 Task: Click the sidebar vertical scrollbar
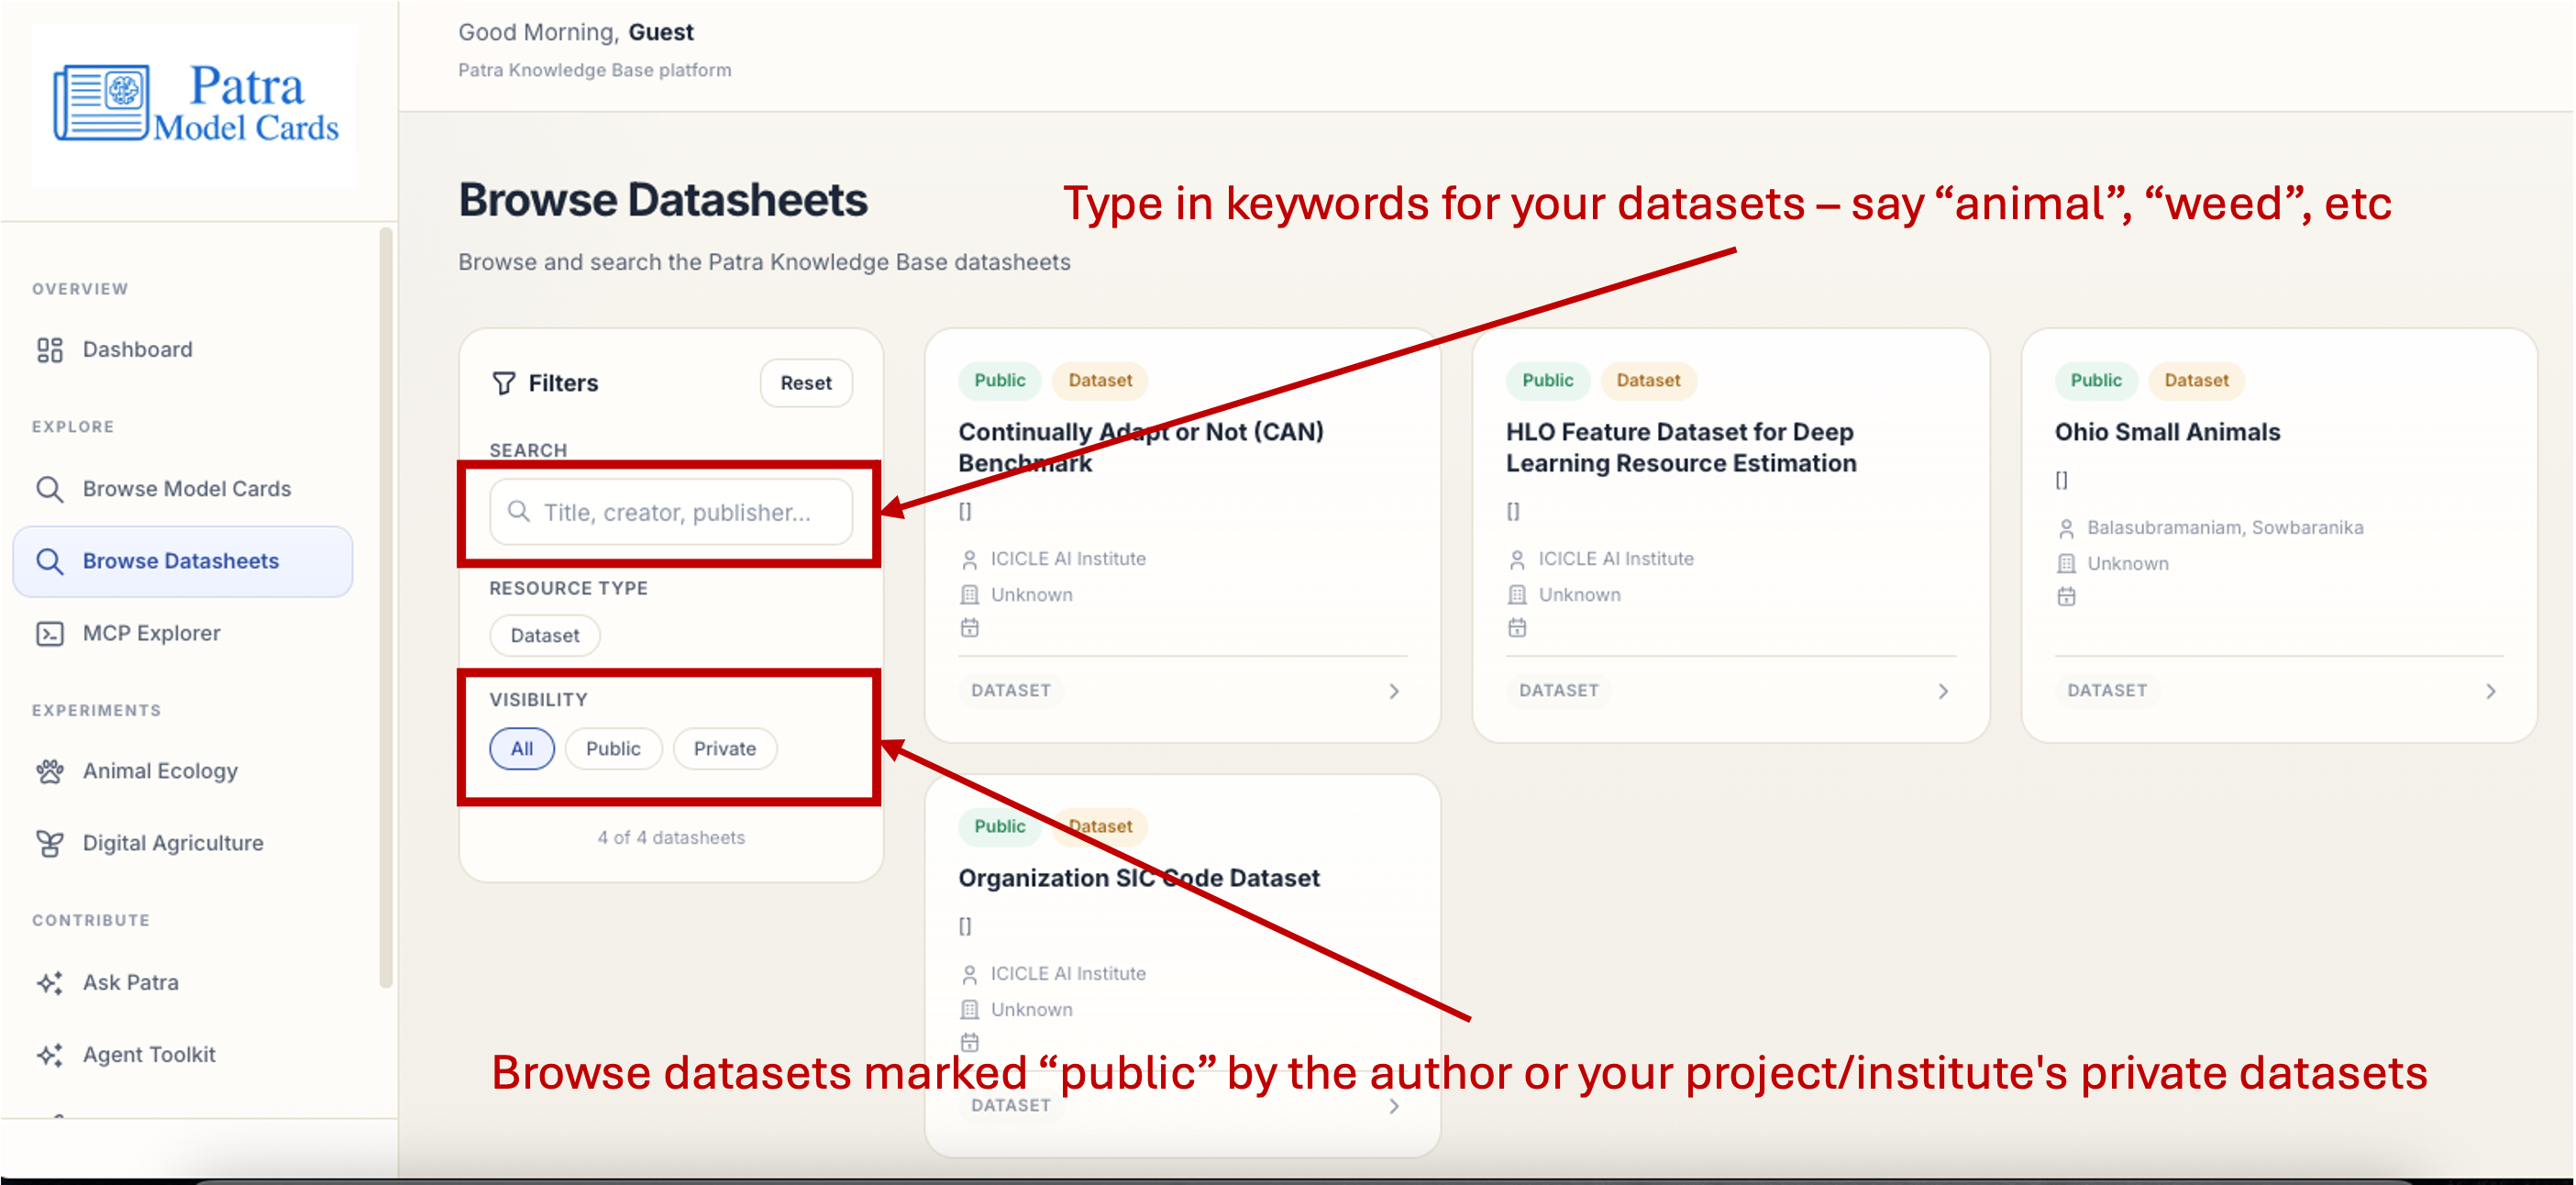coord(386,608)
